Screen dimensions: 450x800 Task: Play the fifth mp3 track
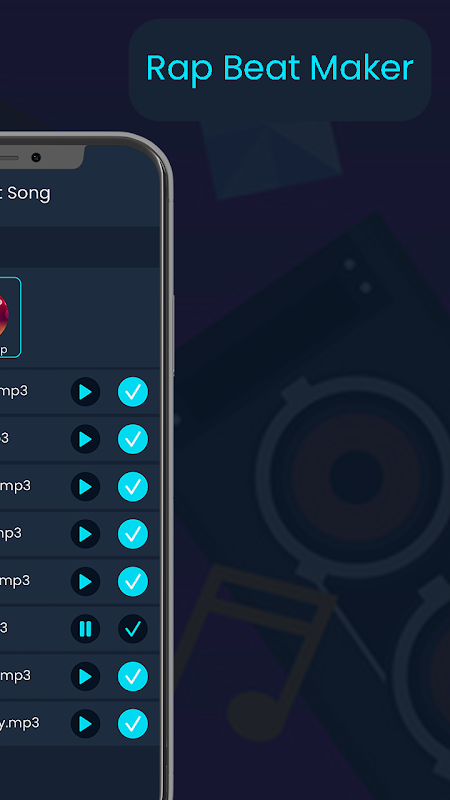coord(85,582)
